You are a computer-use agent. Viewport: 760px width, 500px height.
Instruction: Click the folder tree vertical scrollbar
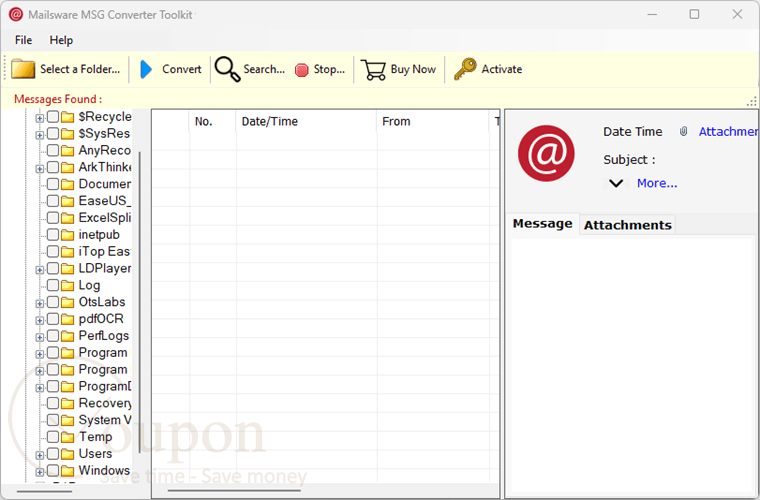pos(140,302)
